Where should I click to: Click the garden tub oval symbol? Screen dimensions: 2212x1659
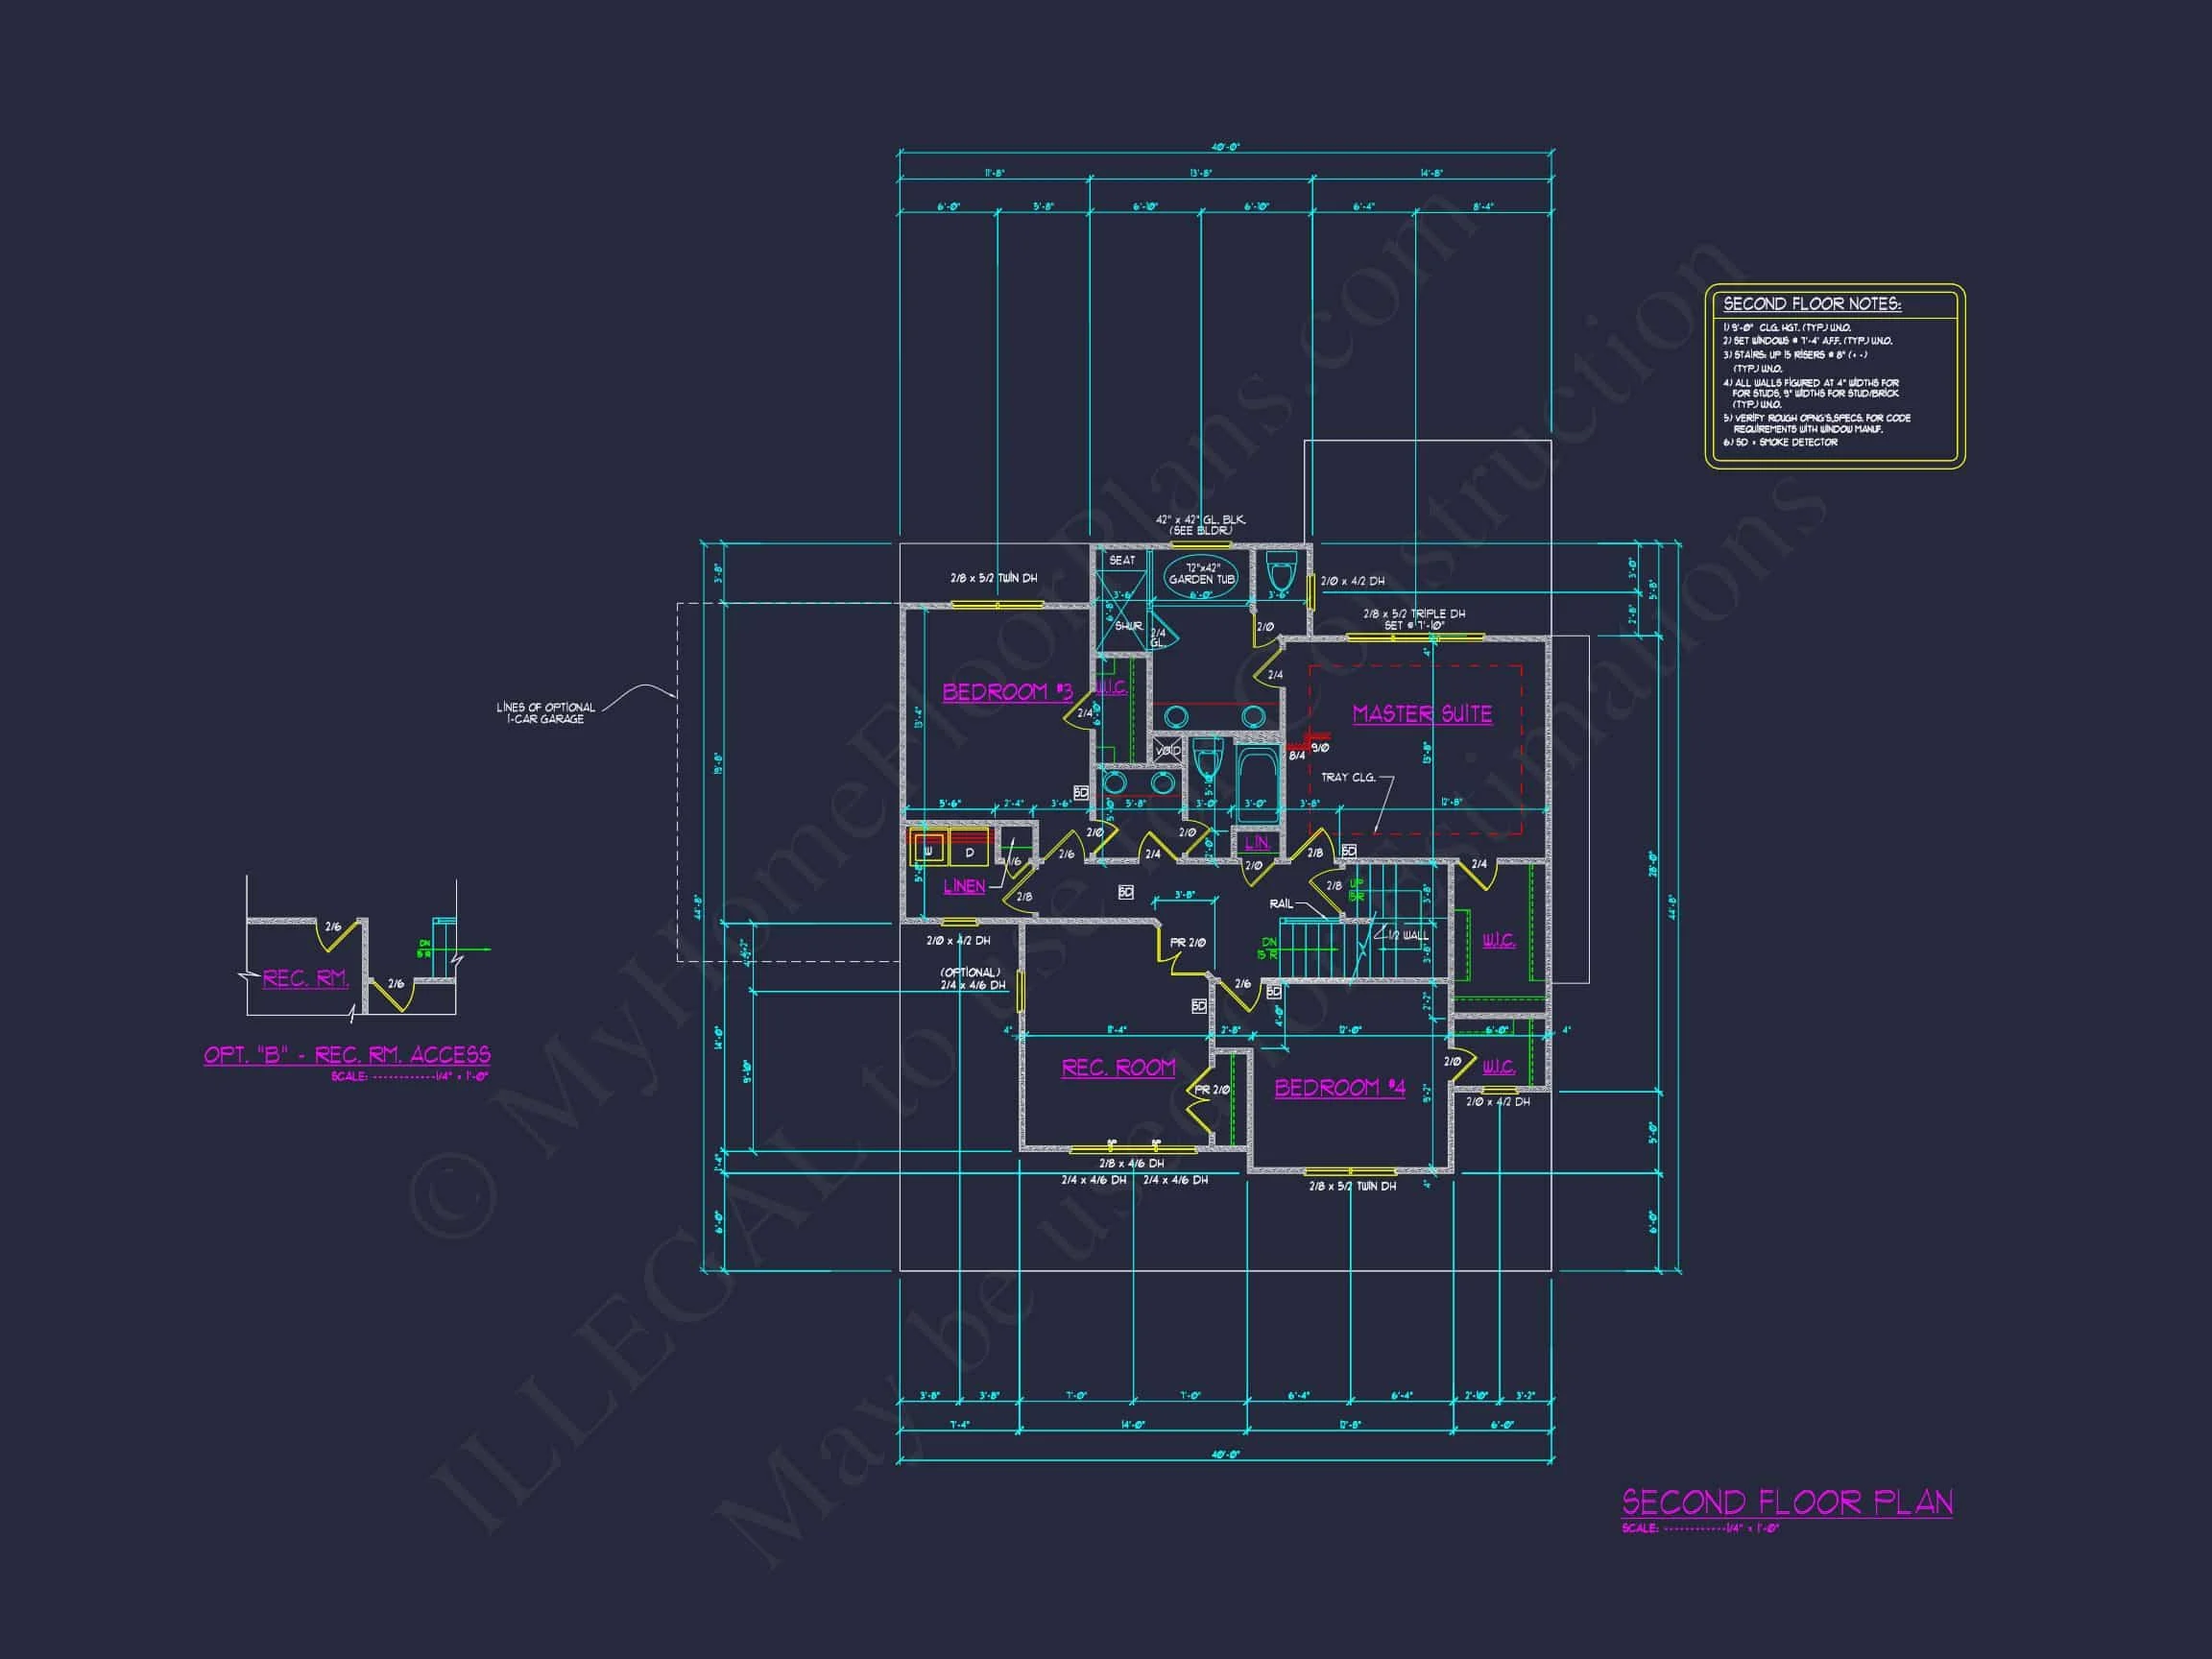click(1201, 578)
